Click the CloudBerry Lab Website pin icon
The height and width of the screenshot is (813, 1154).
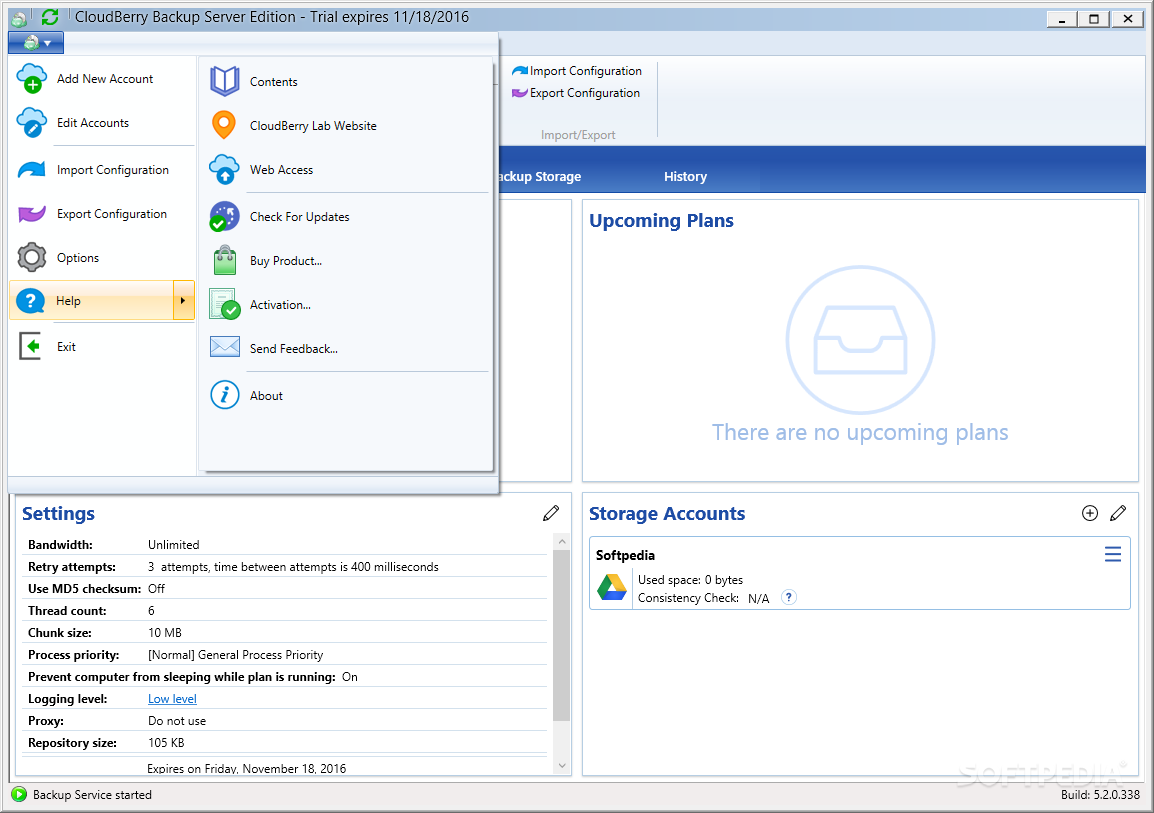(x=224, y=126)
